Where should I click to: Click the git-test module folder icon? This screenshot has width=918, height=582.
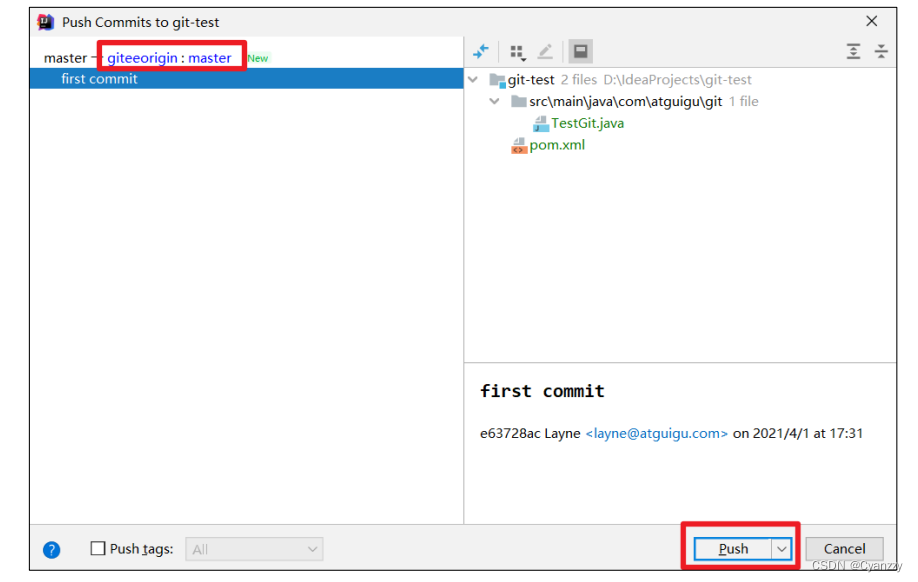coord(497,80)
